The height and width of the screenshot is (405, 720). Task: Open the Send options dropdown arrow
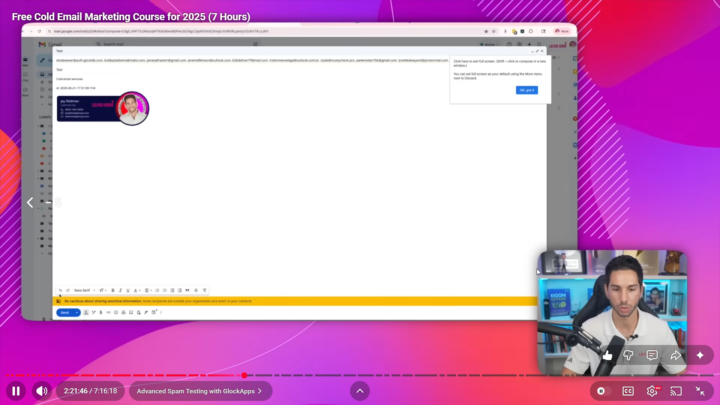click(77, 313)
